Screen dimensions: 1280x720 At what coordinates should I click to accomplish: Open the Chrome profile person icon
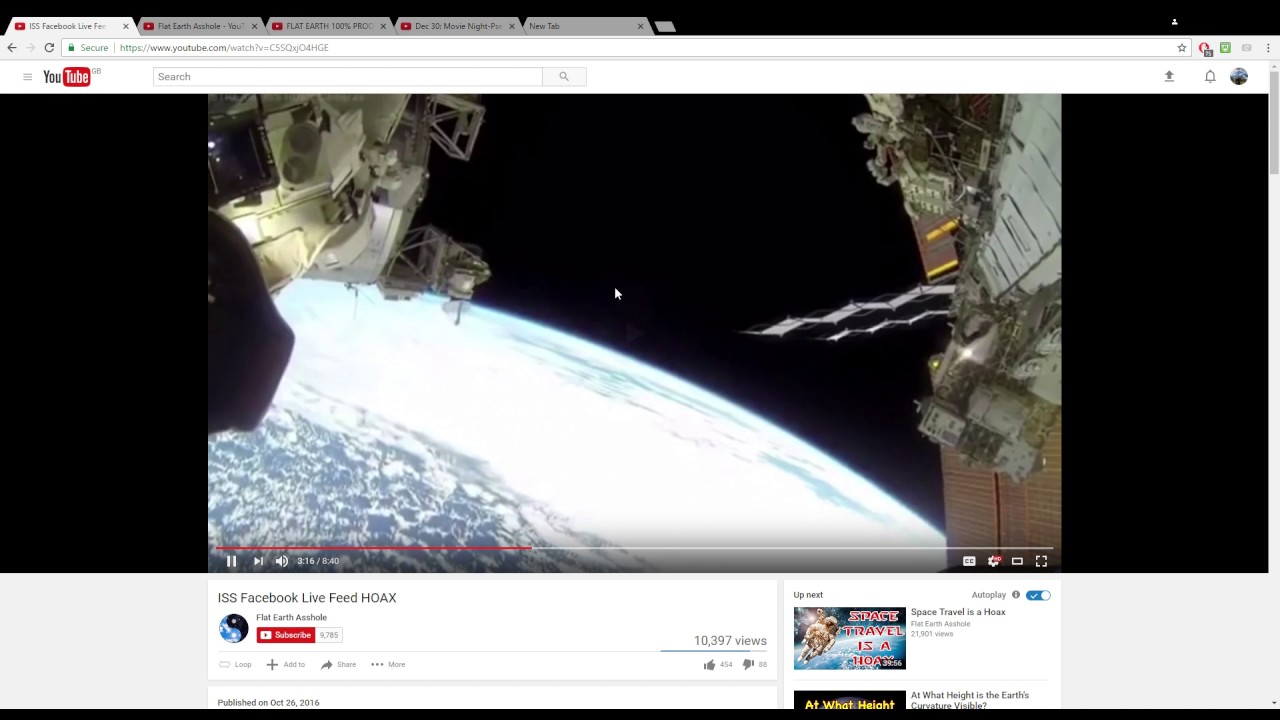click(1174, 21)
